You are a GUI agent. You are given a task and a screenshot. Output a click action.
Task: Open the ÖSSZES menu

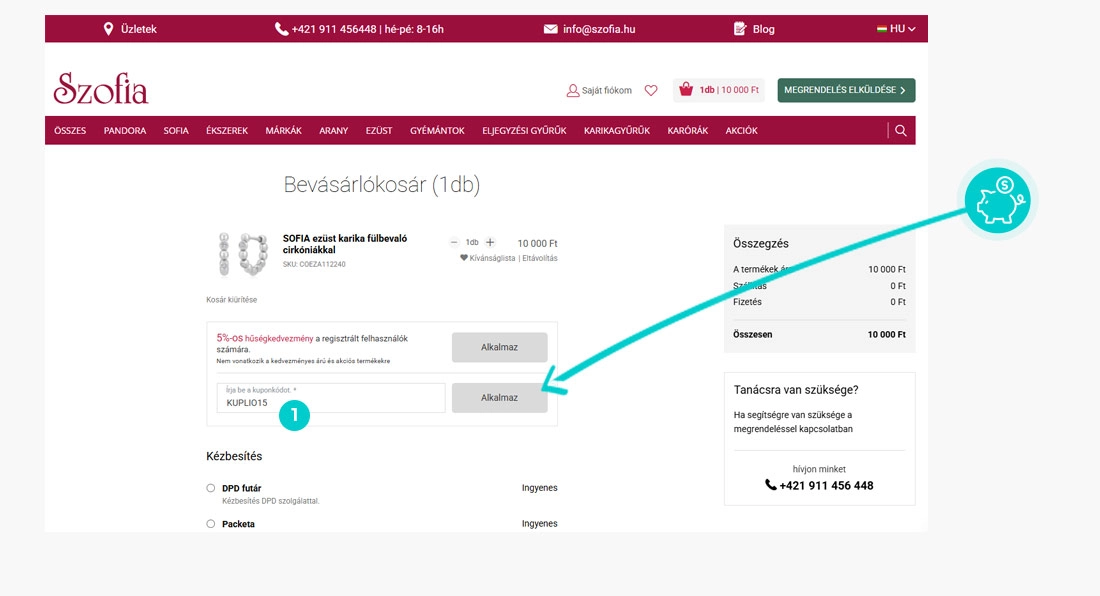70,130
